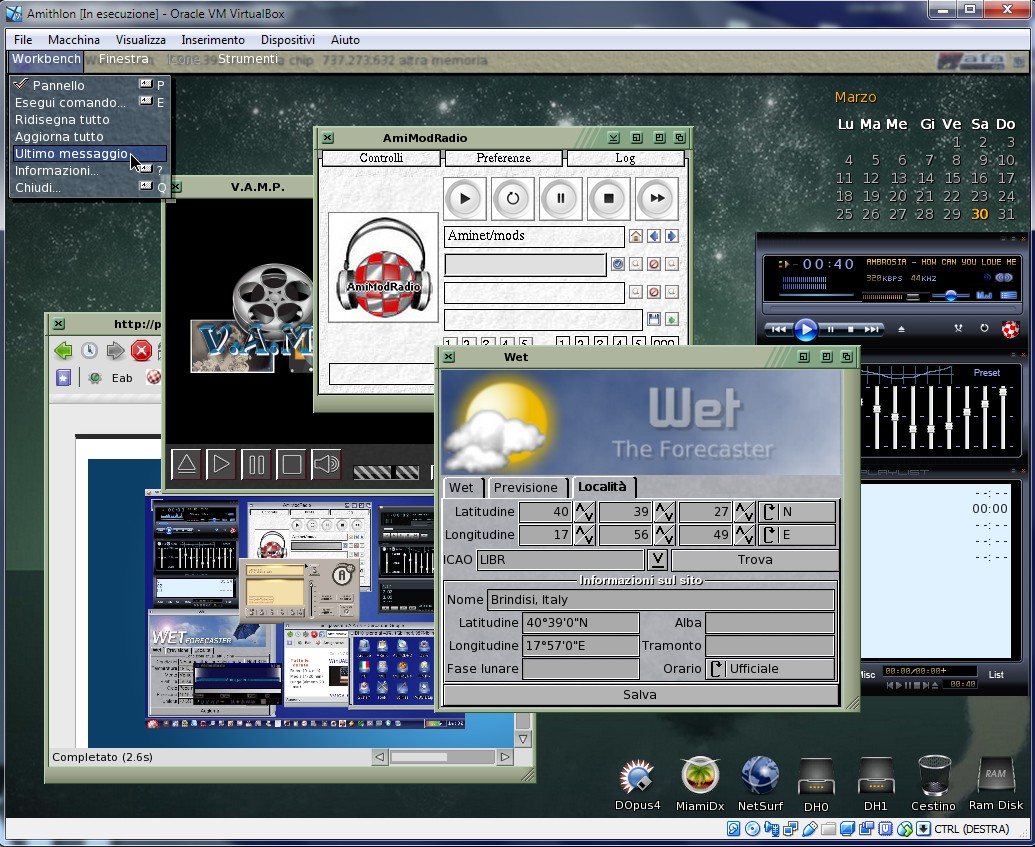Mute audio with V.A.M.P. speaker icon
This screenshot has width=1035, height=847.
(x=326, y=464)
